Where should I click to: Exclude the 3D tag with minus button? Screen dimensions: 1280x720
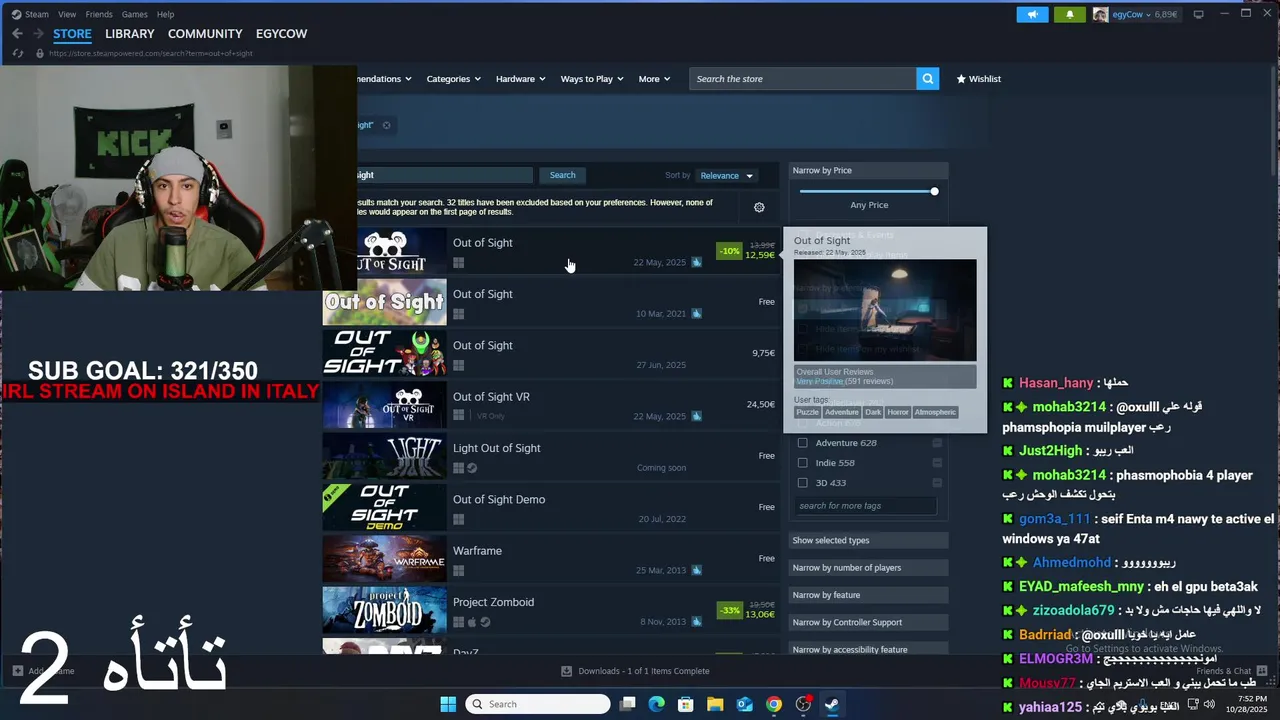click(x=937, y=483)
